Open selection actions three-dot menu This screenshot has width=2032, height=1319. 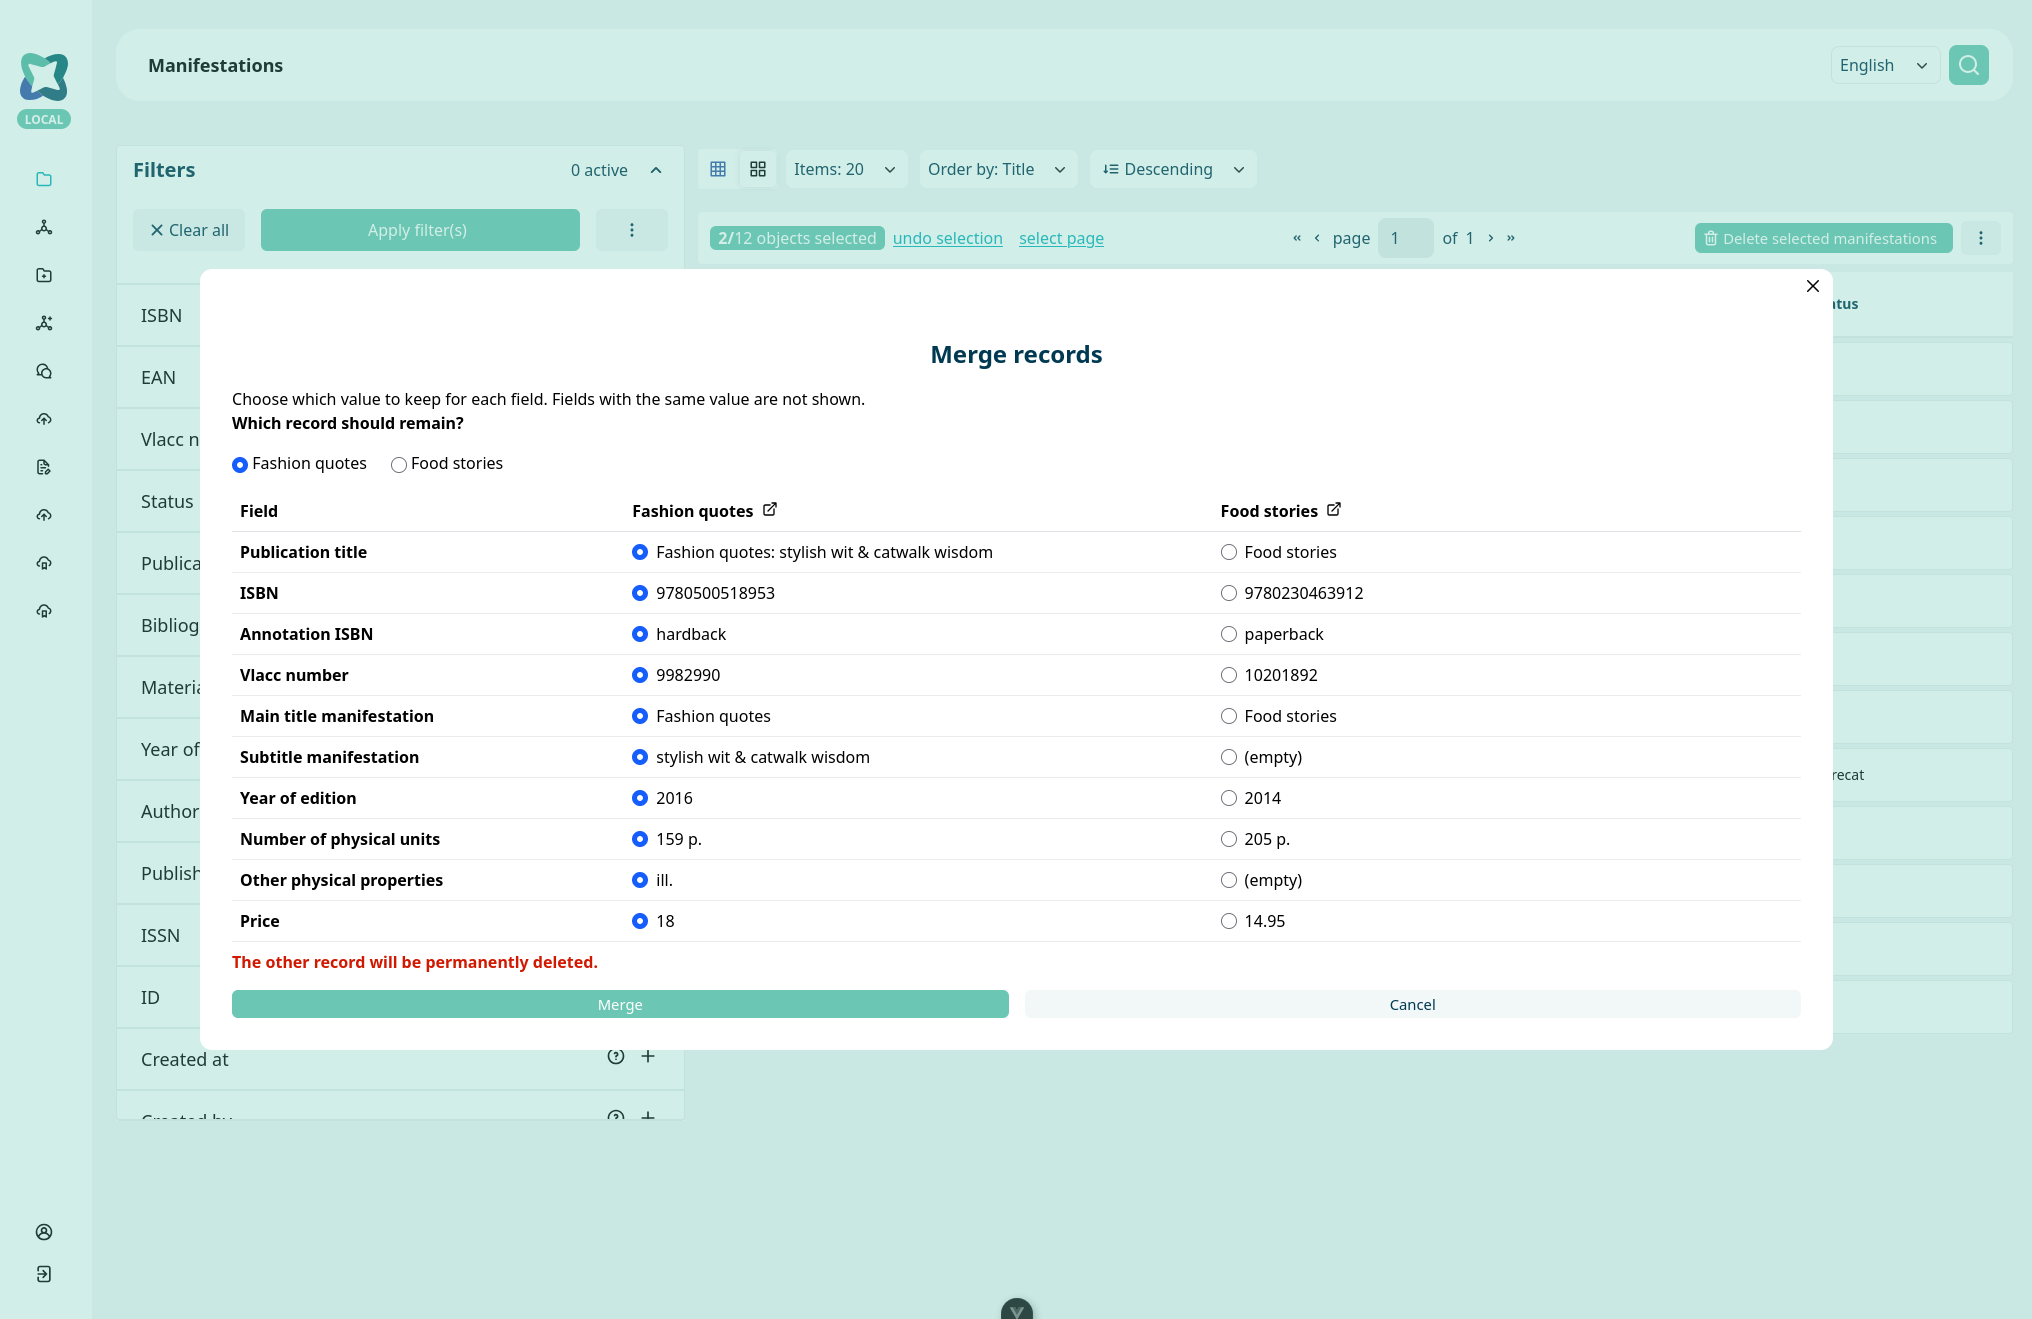pyautogui.click(x=1981, y=238)
